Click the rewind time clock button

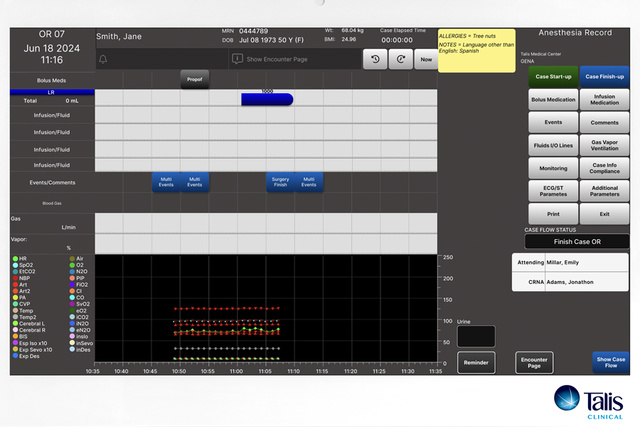coord(375,59)
